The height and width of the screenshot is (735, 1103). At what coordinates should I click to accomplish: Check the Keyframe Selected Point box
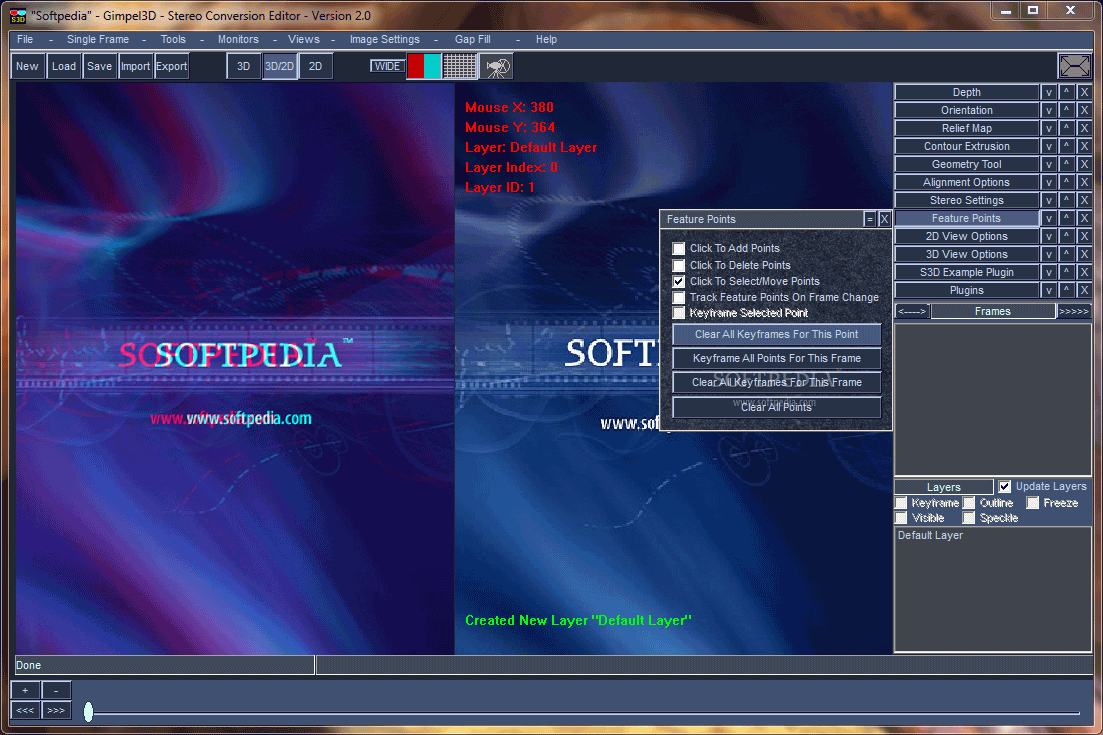pyautogui.click(x=679, y=313)
